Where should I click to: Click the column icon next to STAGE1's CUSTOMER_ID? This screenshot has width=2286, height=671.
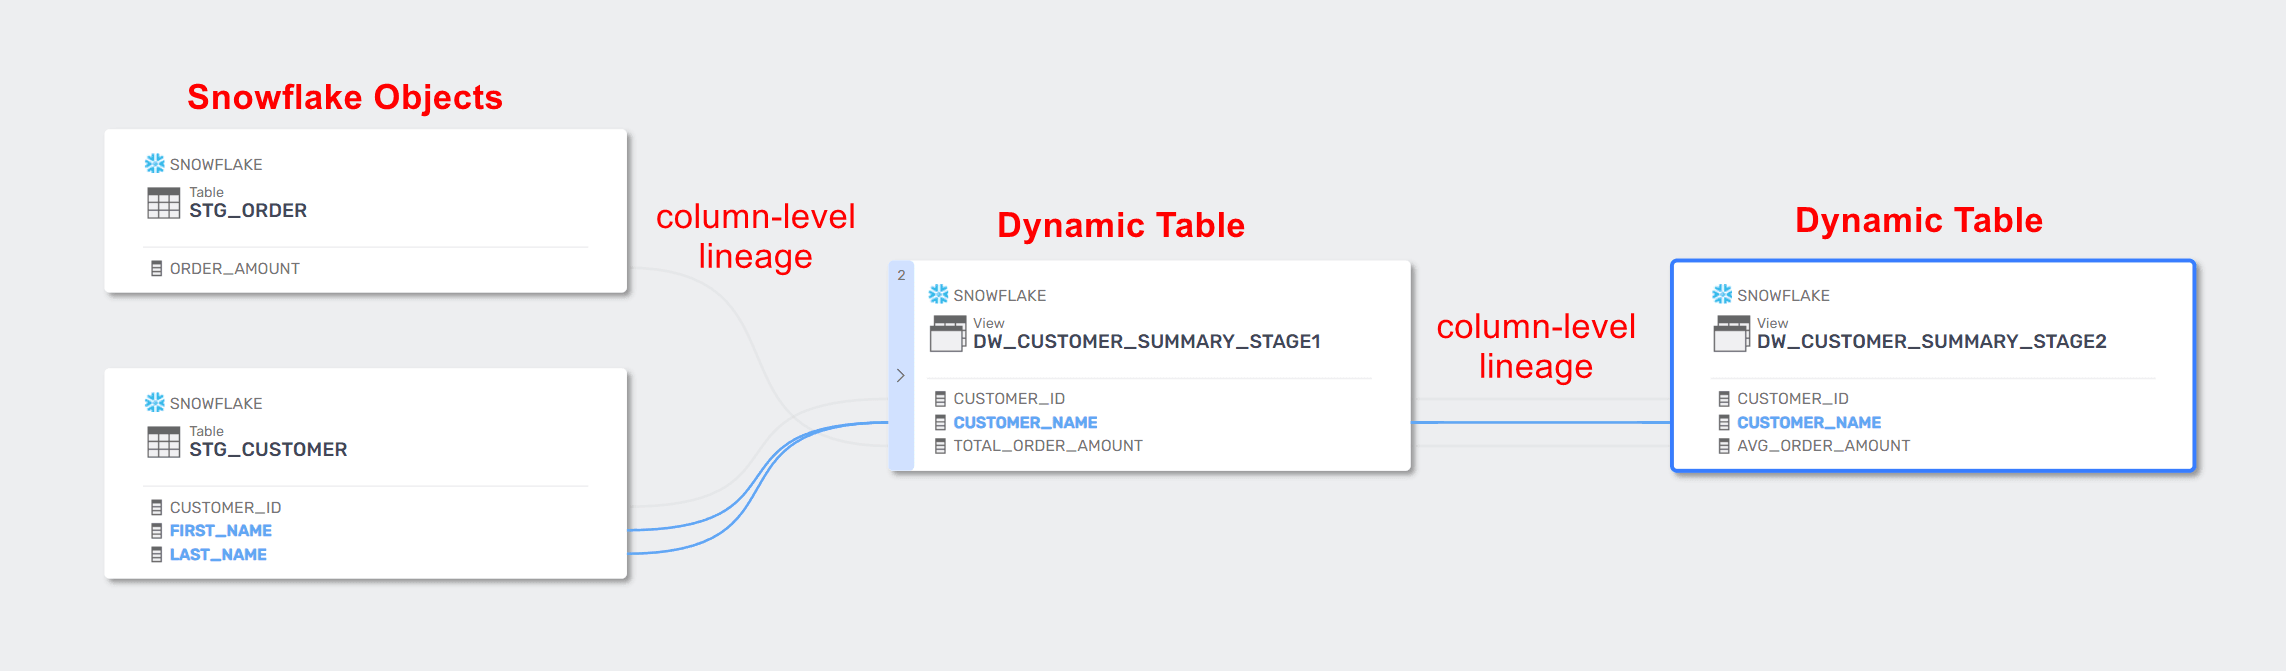point(940,399)
